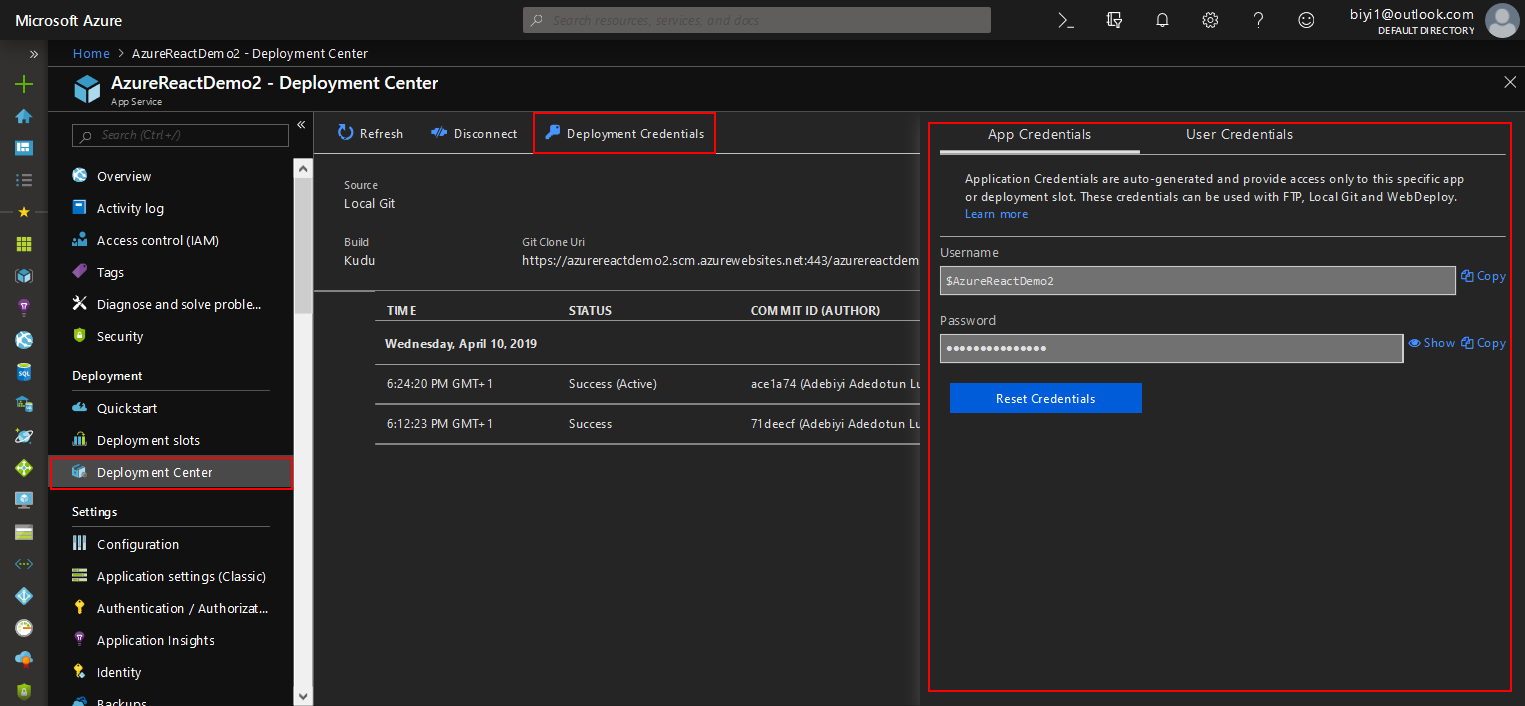
Task: Click the Feedback smiley icon
Action: [1306, 20]
